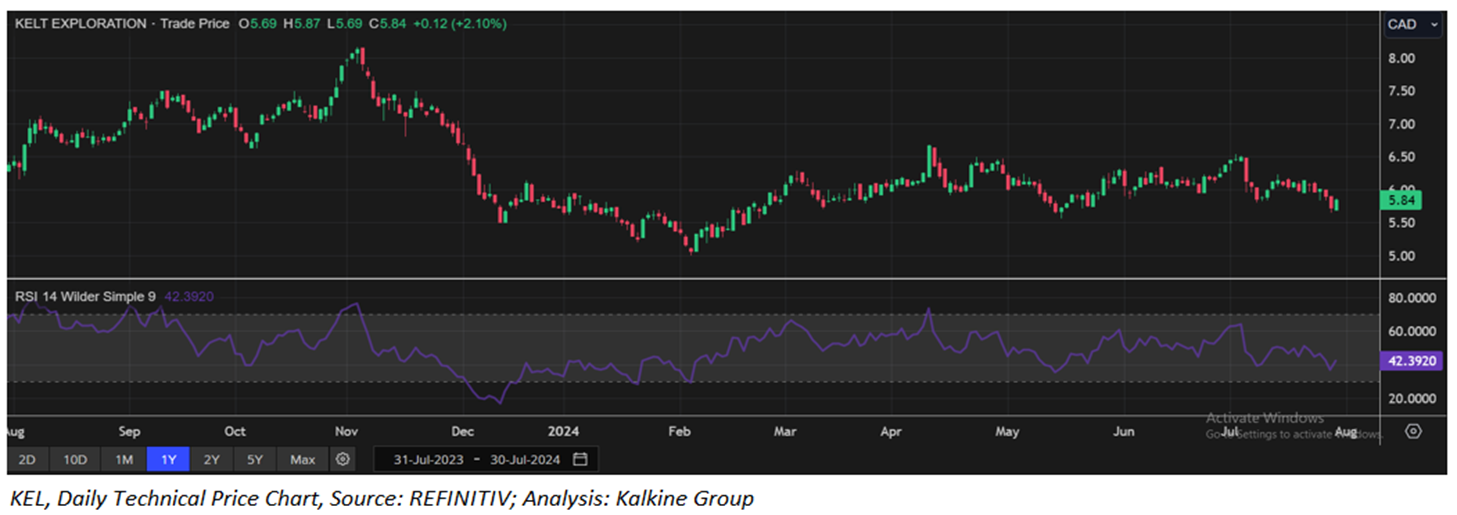Click the 42.3920 RSI value tag
The width and height of the screenshot is (1457, 515).
pyautogui.click(x=1410, y=362)
